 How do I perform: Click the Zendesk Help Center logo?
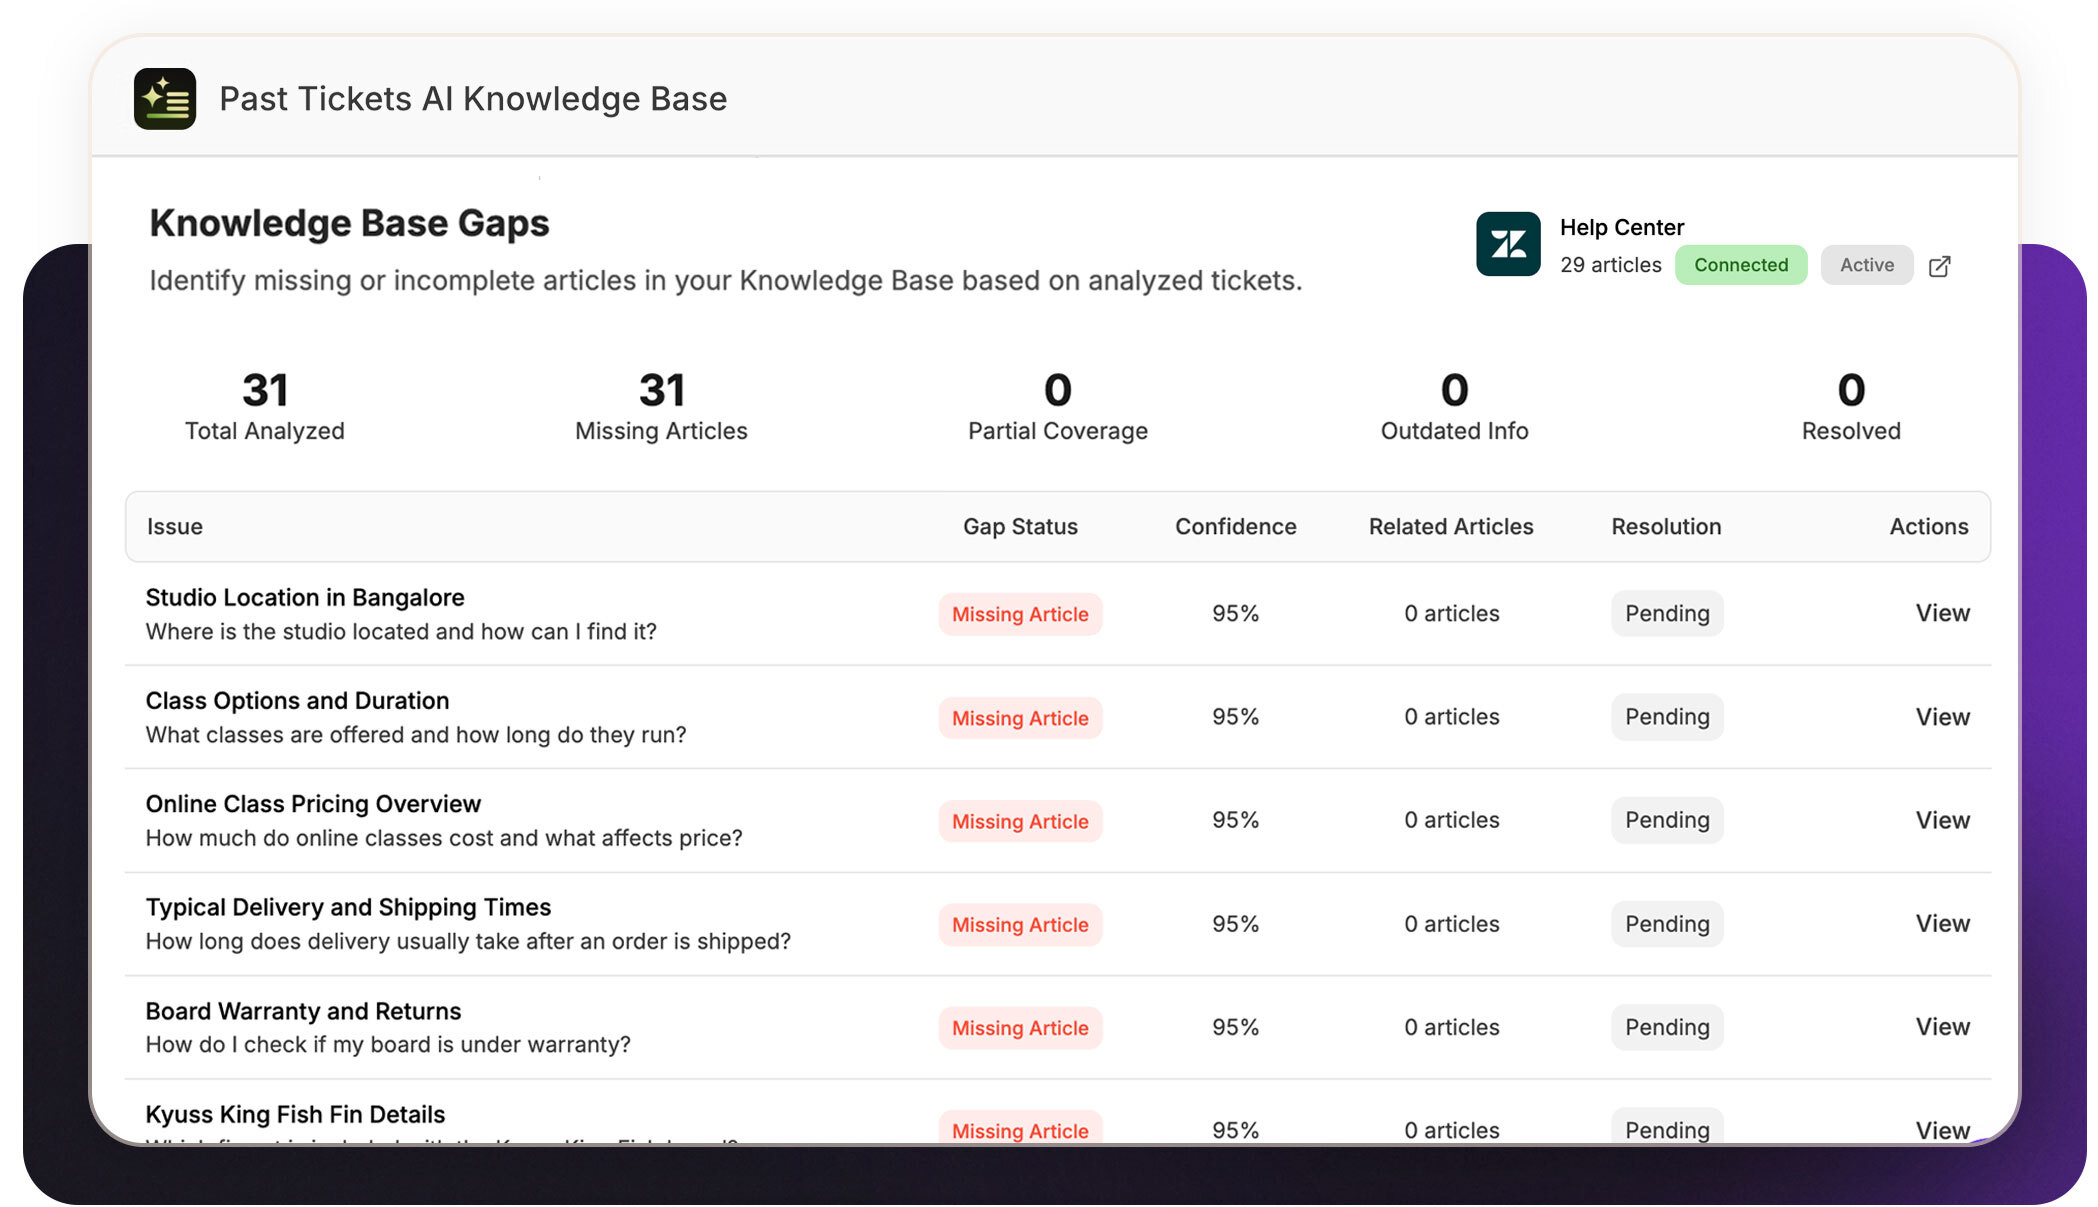(1507, 244)
